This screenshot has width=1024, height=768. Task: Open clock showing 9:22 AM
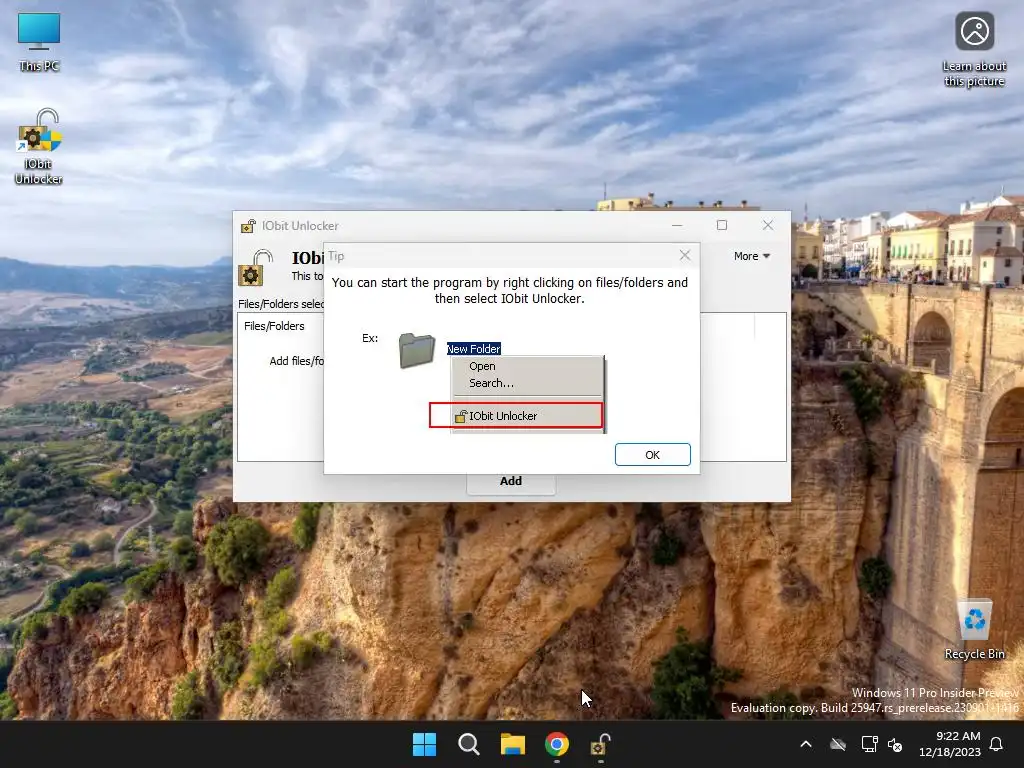pos(950,744)
